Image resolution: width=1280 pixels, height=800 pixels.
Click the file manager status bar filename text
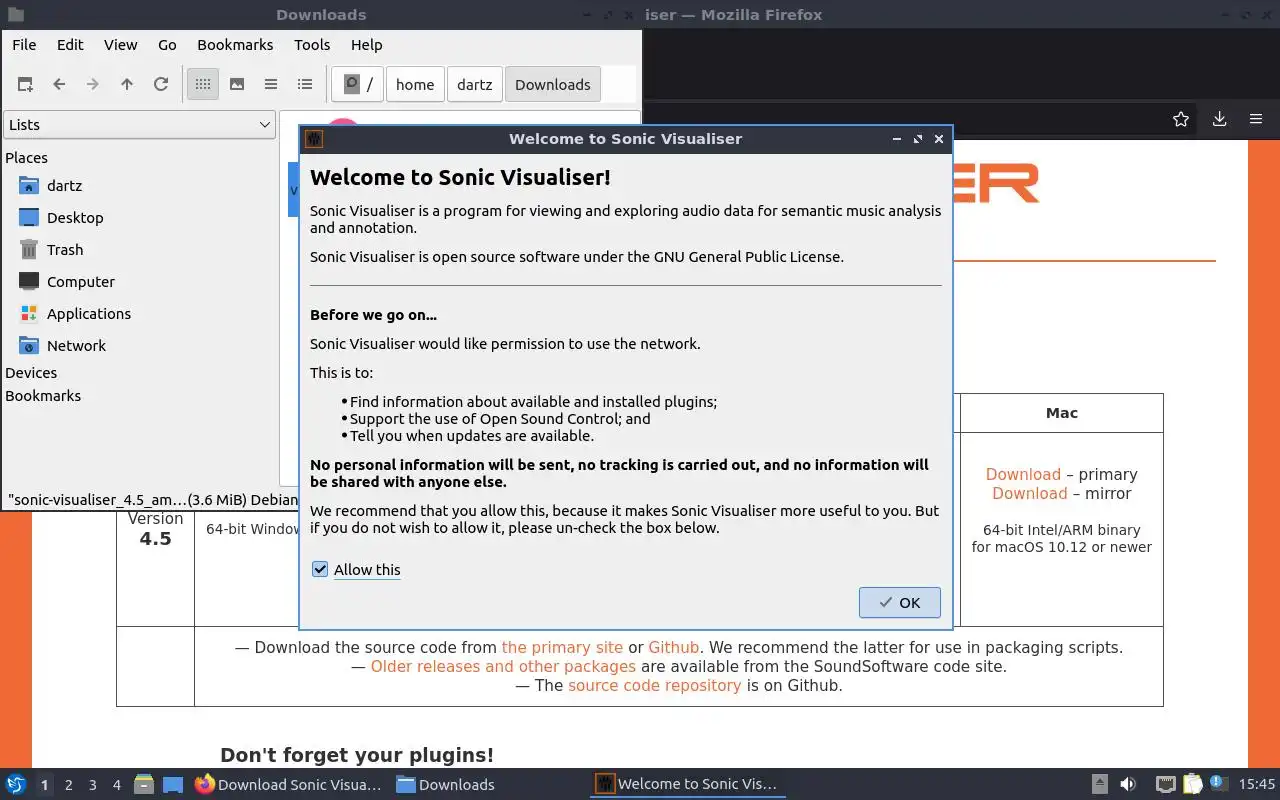[152, 499]
